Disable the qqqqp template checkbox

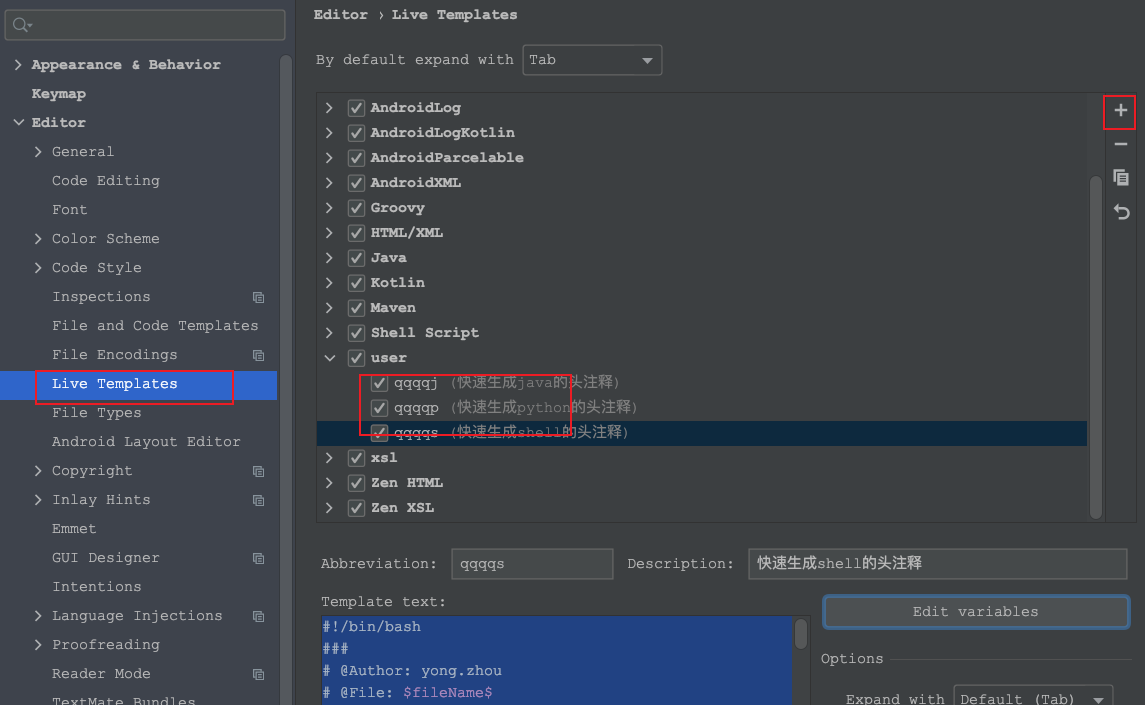tap(378, 407)
